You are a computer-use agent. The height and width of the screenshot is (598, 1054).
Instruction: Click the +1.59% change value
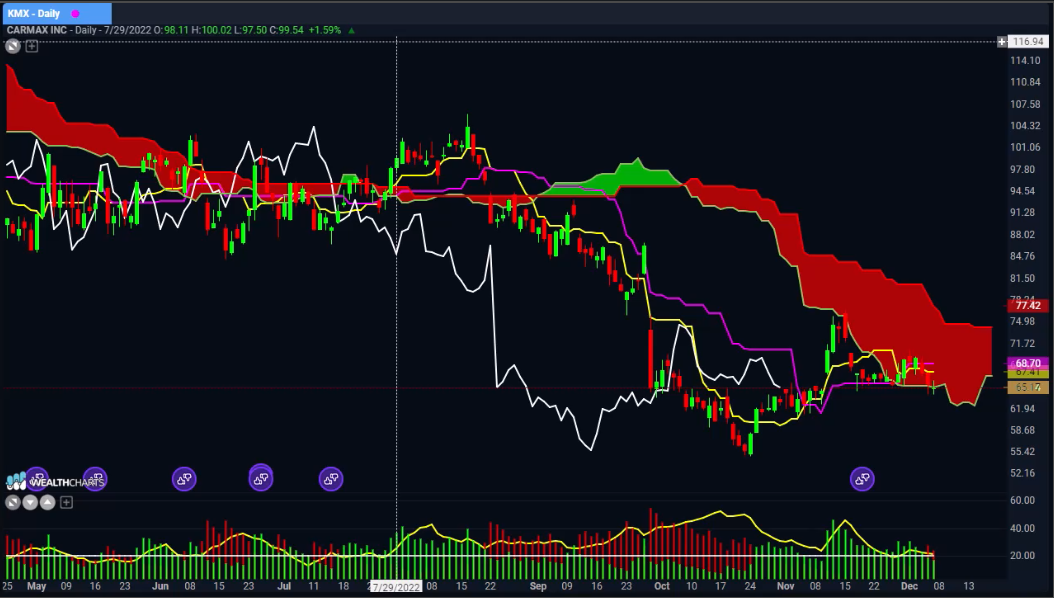pyautogui.click(x=325, y=30)
